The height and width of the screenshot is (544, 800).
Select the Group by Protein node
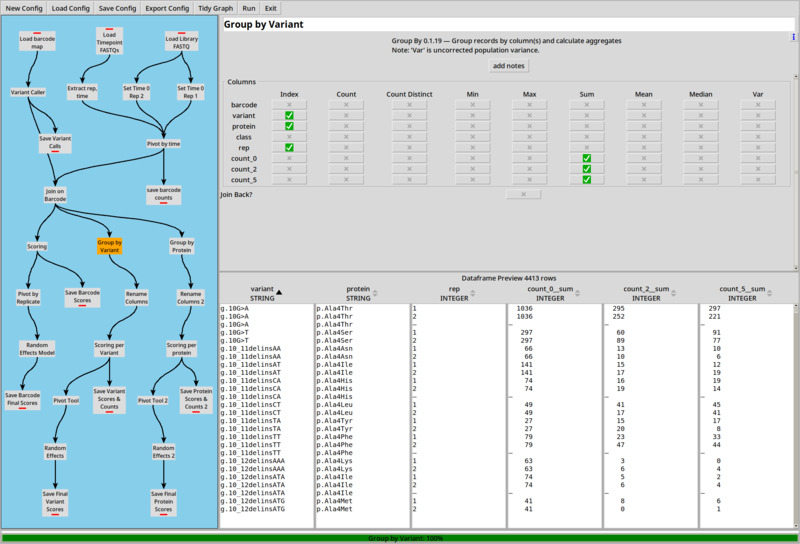click(181, 246)
